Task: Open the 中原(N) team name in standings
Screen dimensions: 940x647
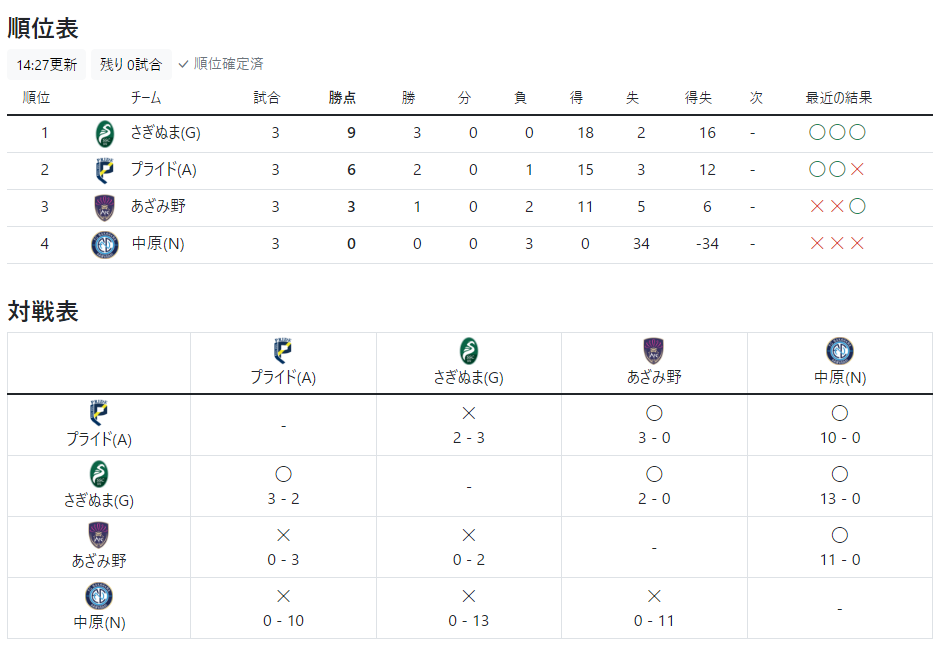Action: pos(158,244)
